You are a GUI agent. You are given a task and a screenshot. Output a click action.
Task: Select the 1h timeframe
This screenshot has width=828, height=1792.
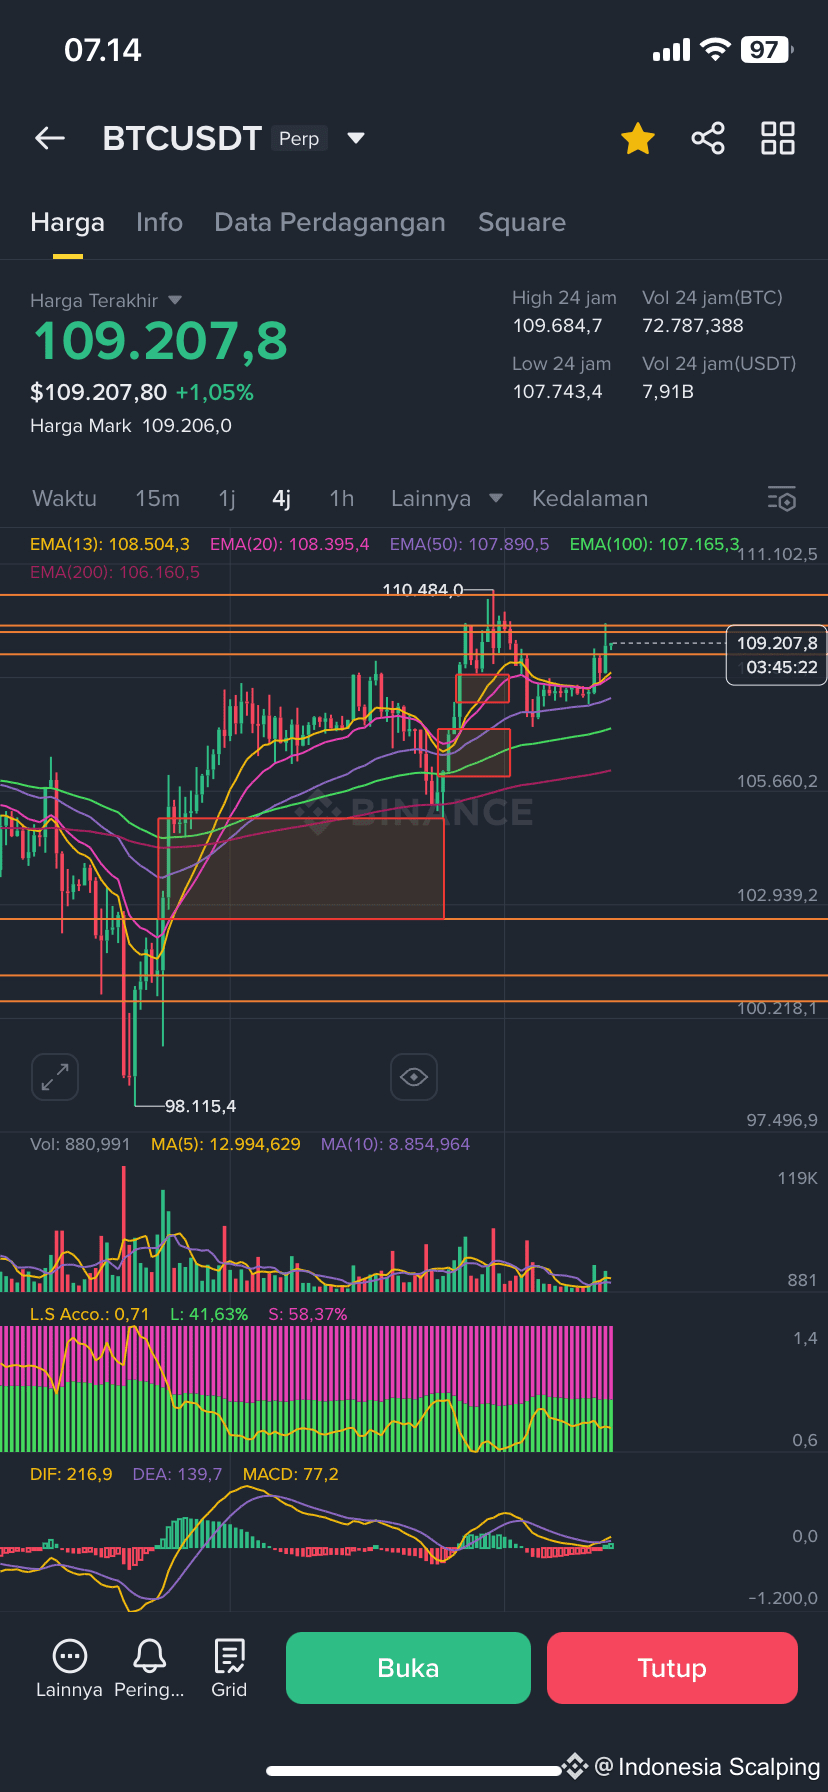(342, 498)
